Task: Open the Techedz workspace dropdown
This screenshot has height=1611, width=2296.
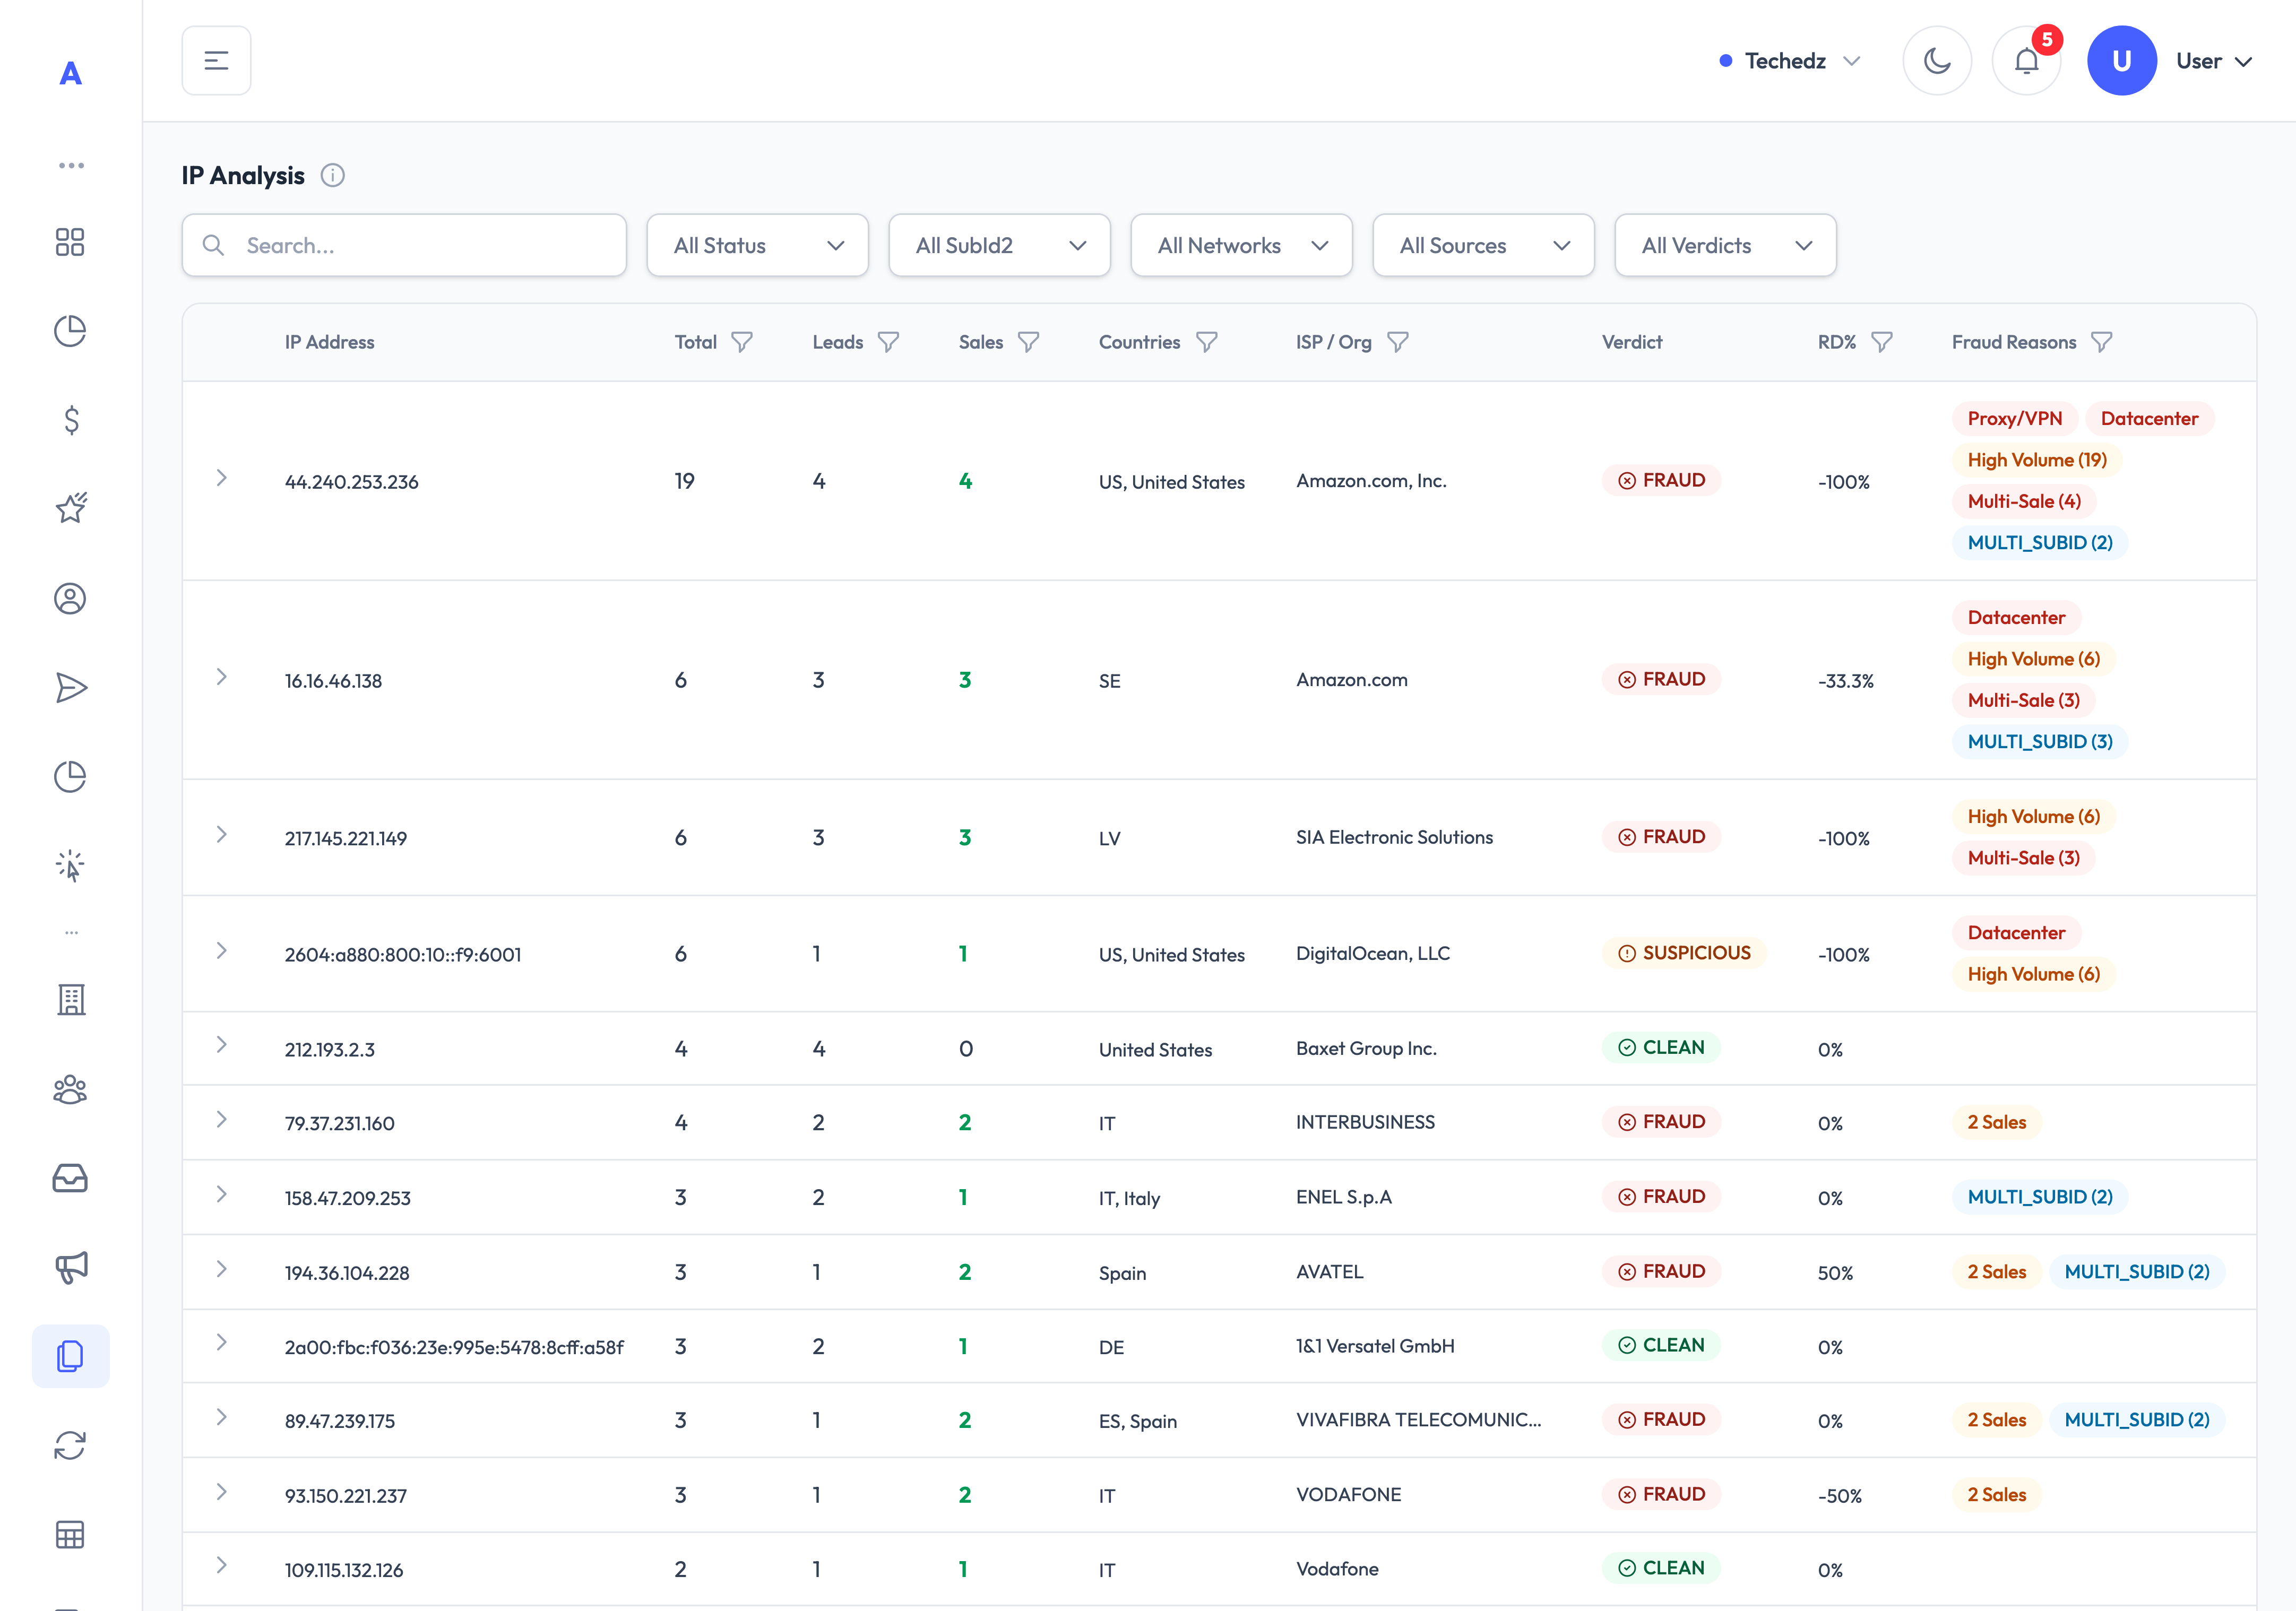Action: tap(1789, 61)
